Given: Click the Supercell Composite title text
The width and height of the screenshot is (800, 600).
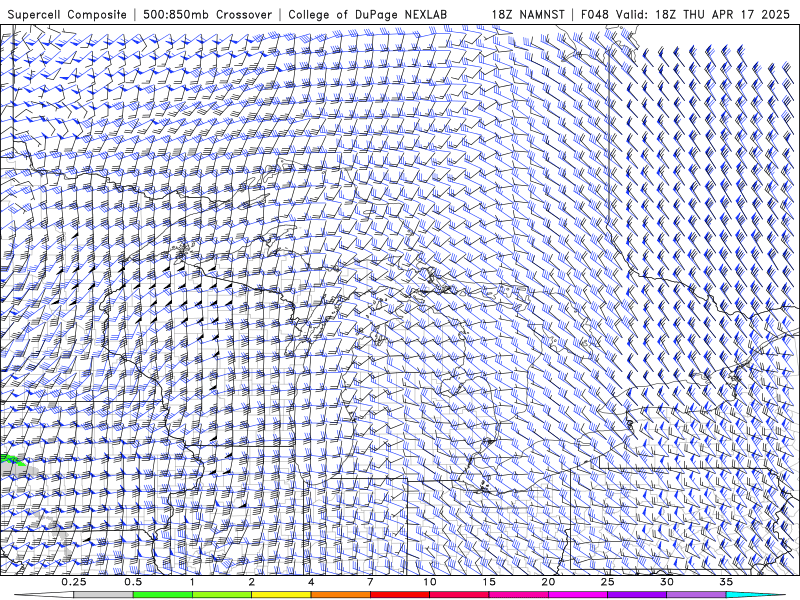Looking at the screenshot, I should [x=67, y=14].
